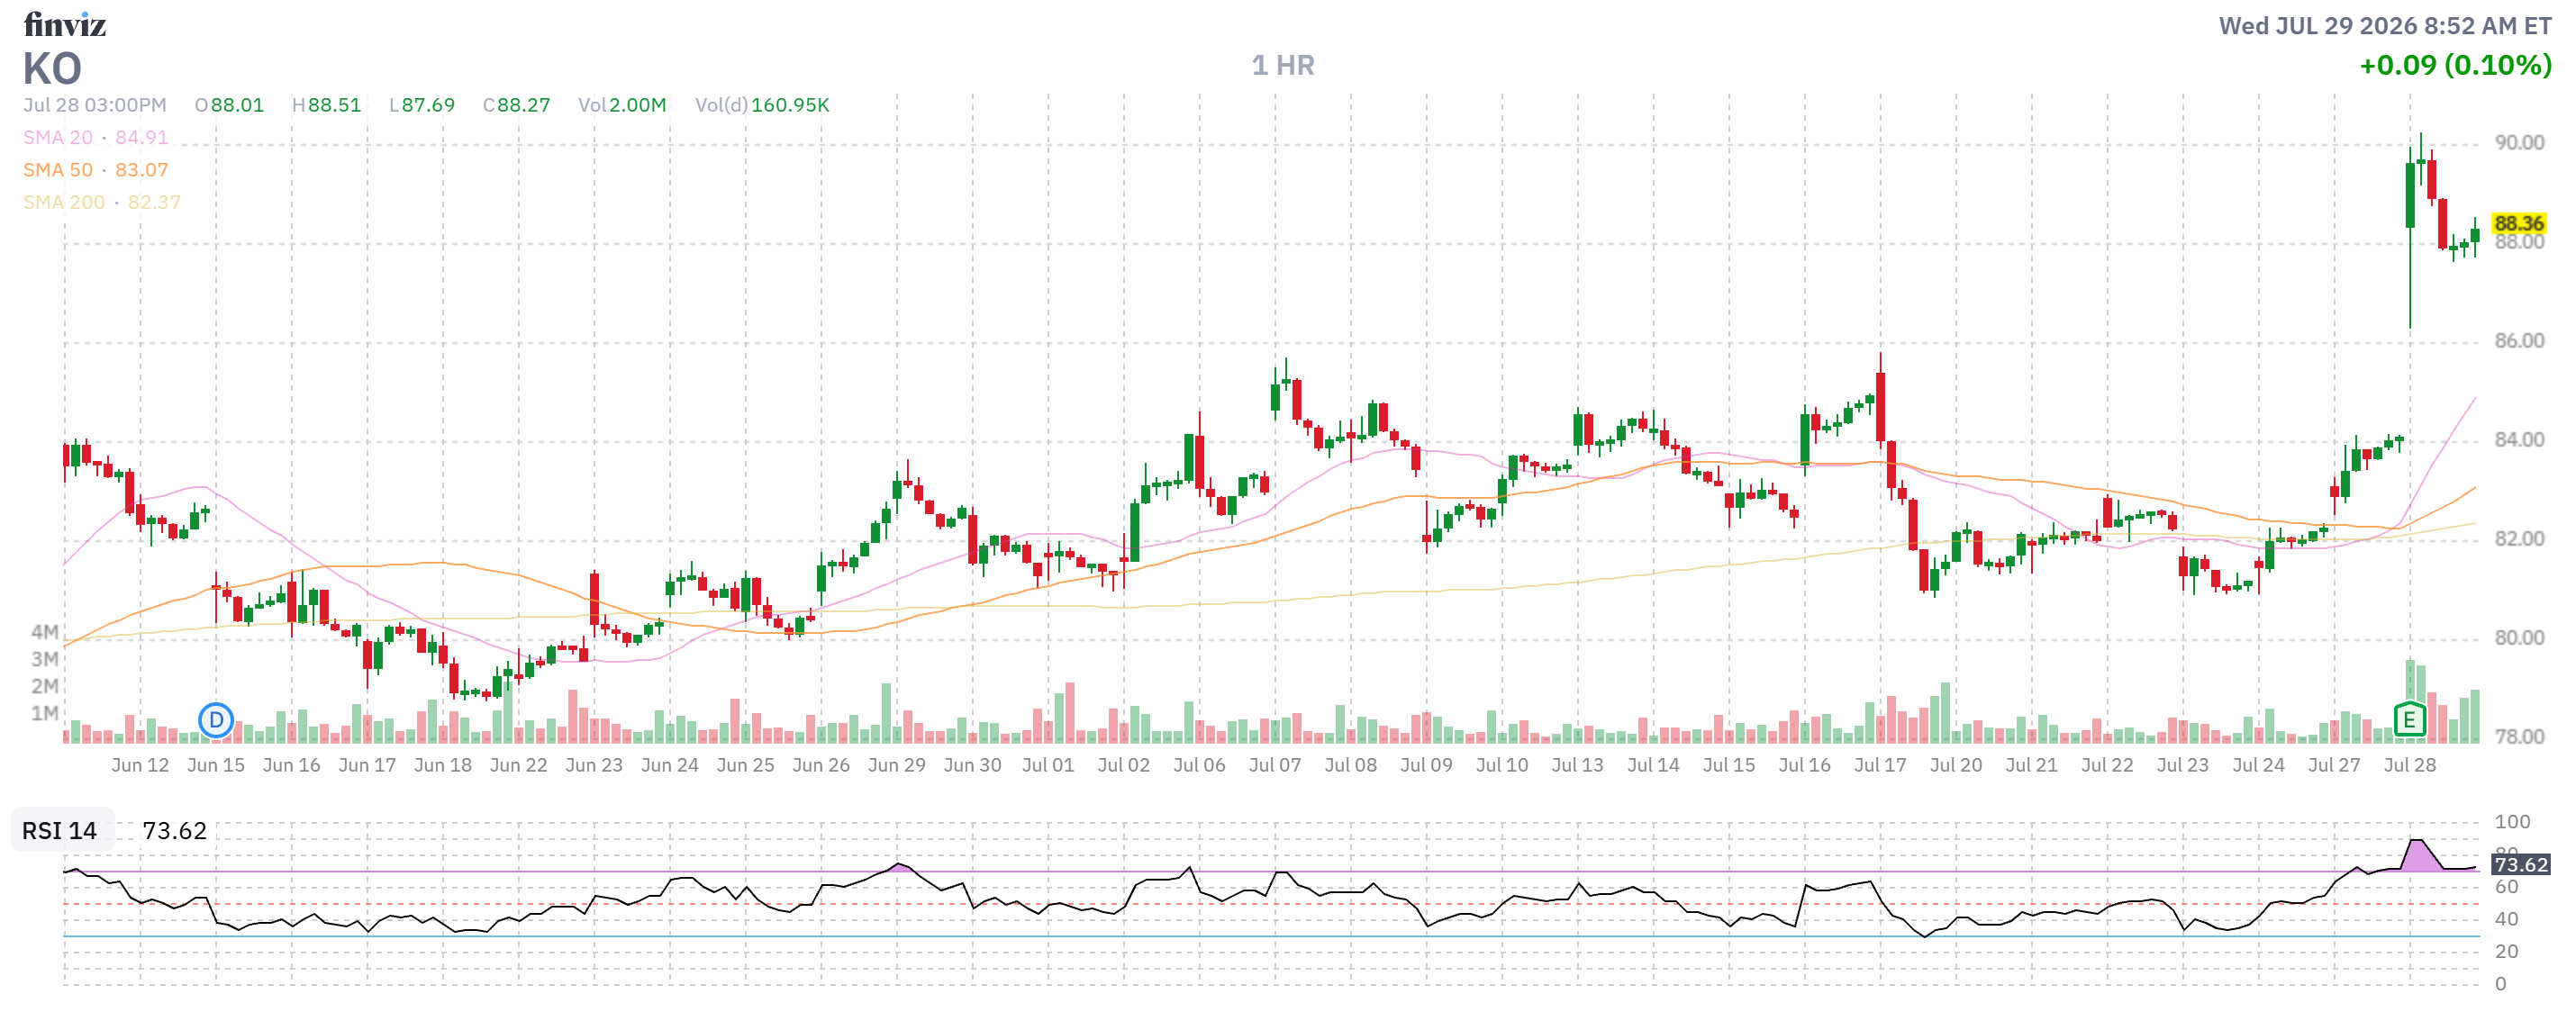Click the Jun 15 date label
2576x1012 pixels.
[216, 765]
